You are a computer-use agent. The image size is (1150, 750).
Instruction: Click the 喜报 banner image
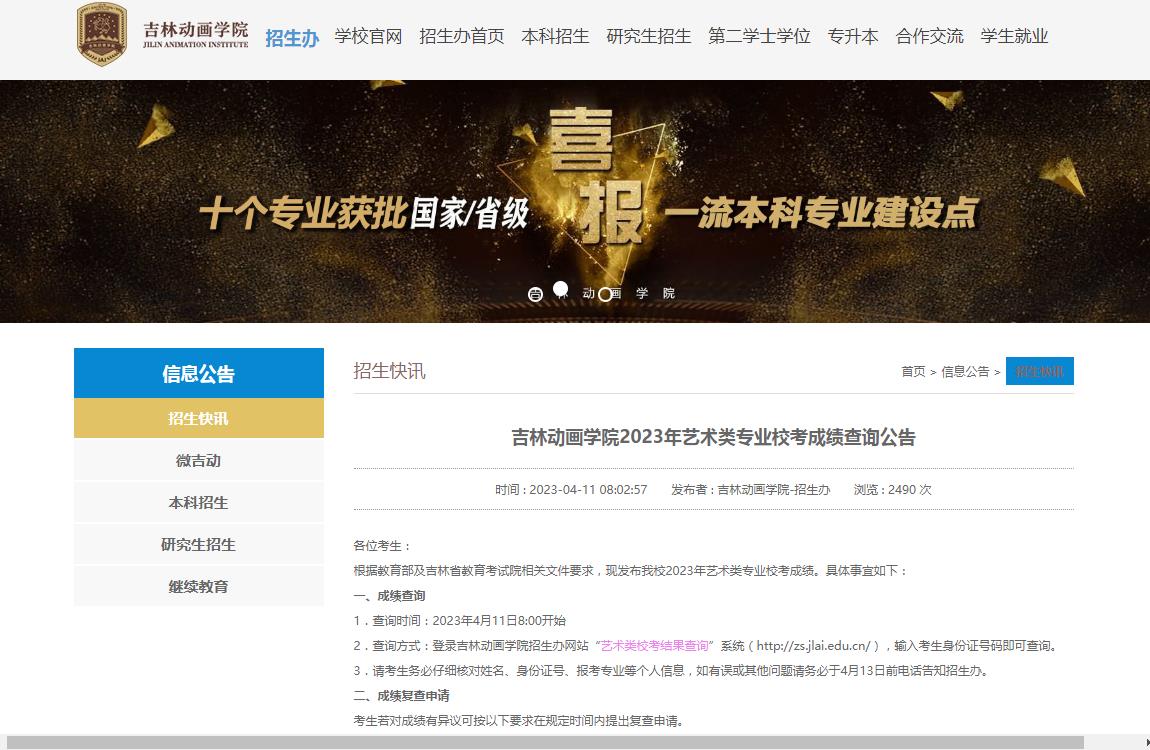point(575,201)
